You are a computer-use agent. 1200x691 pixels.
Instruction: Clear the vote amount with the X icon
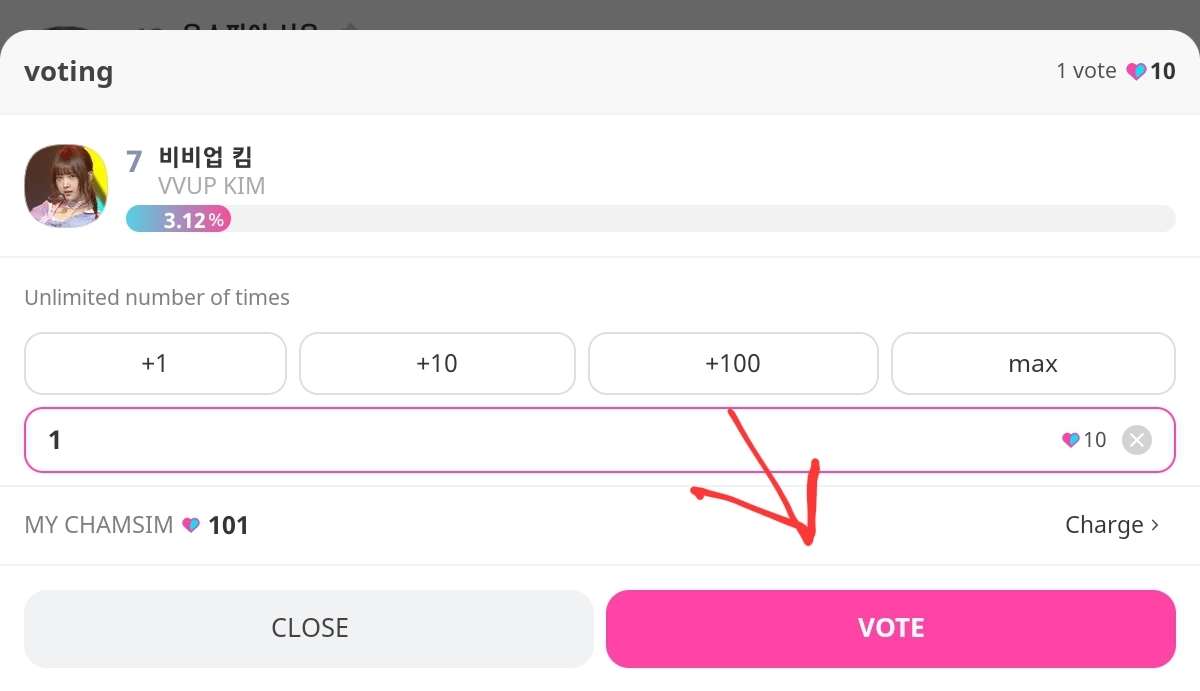(1137, 440)
